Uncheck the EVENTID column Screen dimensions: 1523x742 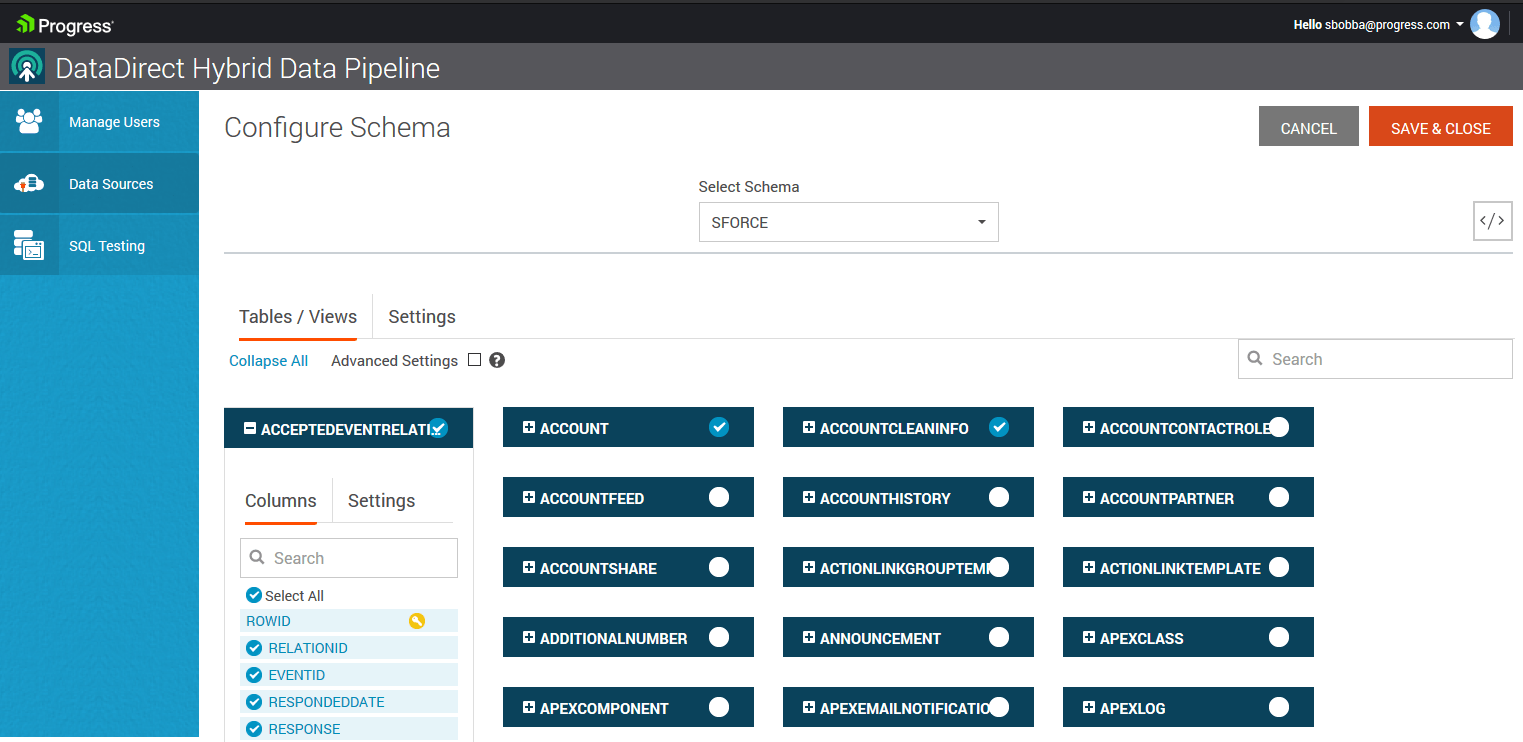[254, 675]
